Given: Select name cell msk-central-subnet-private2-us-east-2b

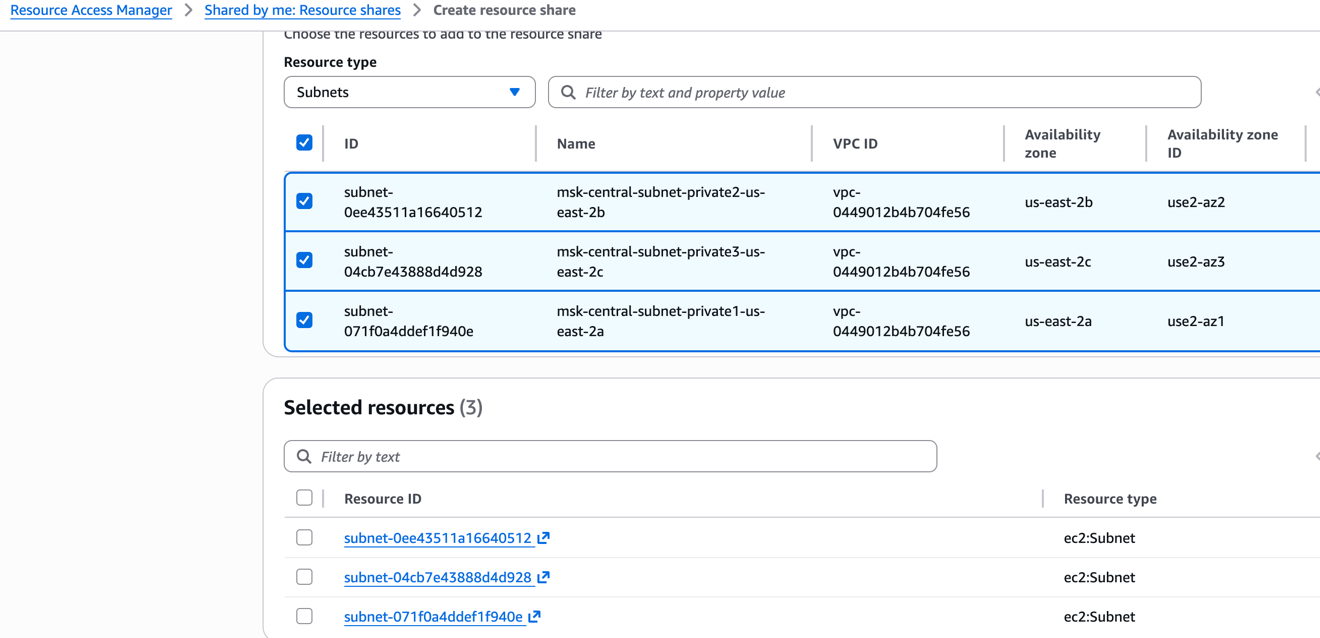Looking at the screenshot, I should tap(661, 202).
